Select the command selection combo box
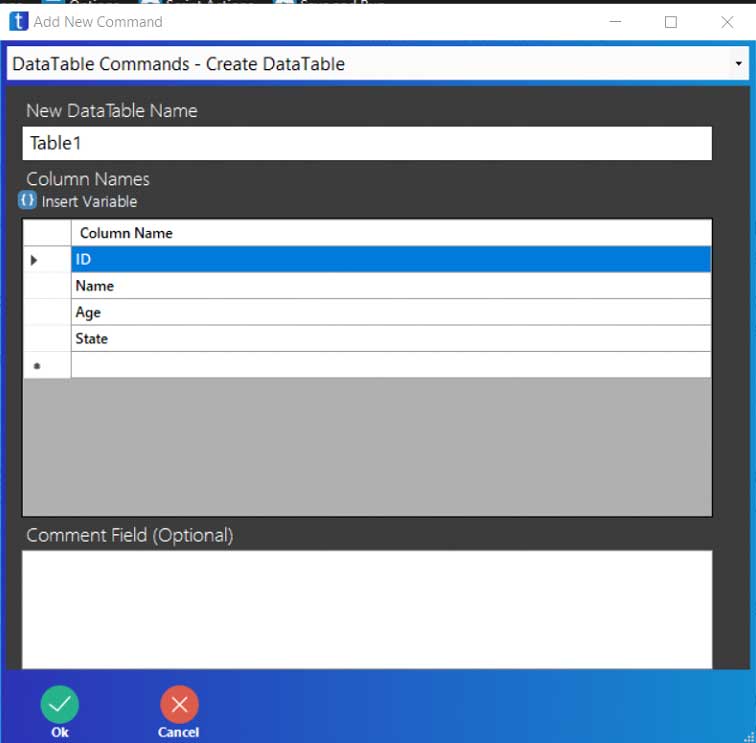This screenshot has width=756, height=743. coord(378,64)
